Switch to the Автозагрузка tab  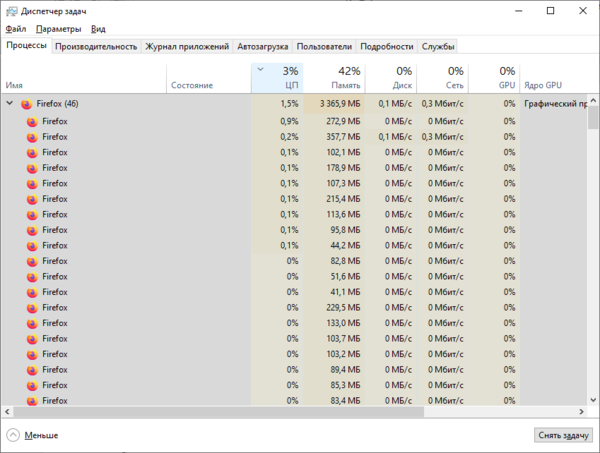263,46
